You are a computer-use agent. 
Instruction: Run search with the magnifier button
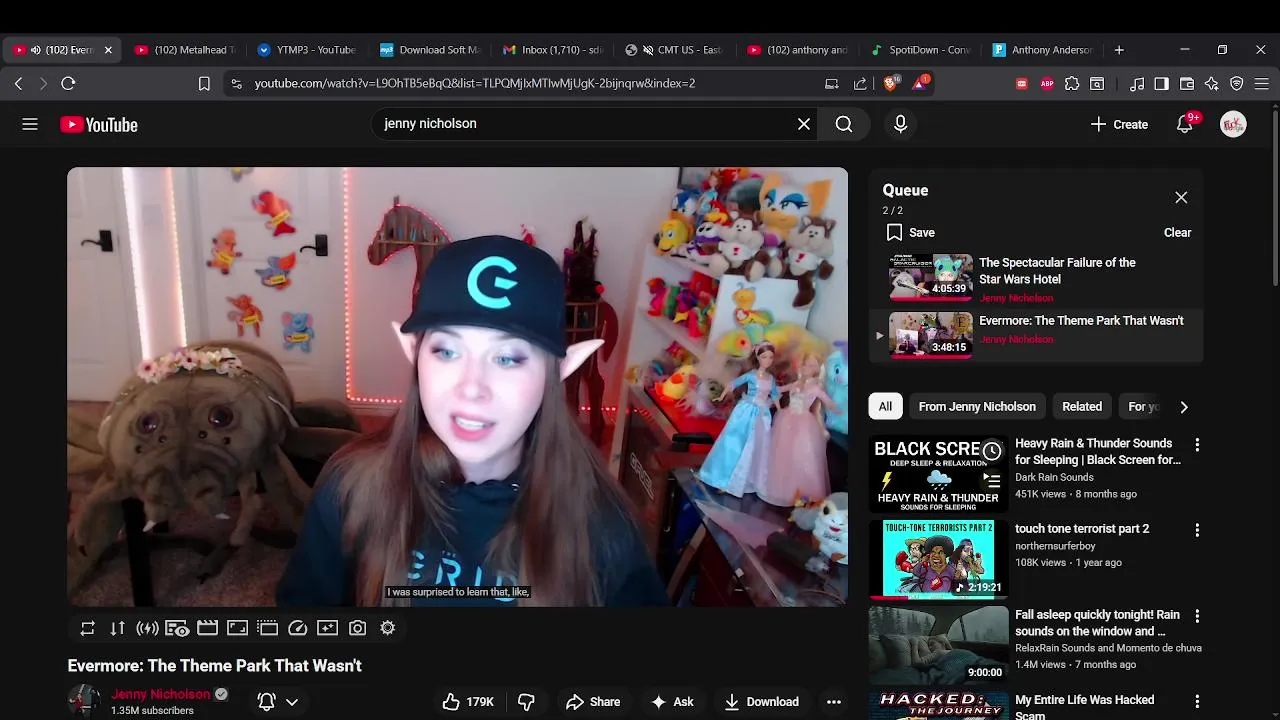[x=844, y=124]
